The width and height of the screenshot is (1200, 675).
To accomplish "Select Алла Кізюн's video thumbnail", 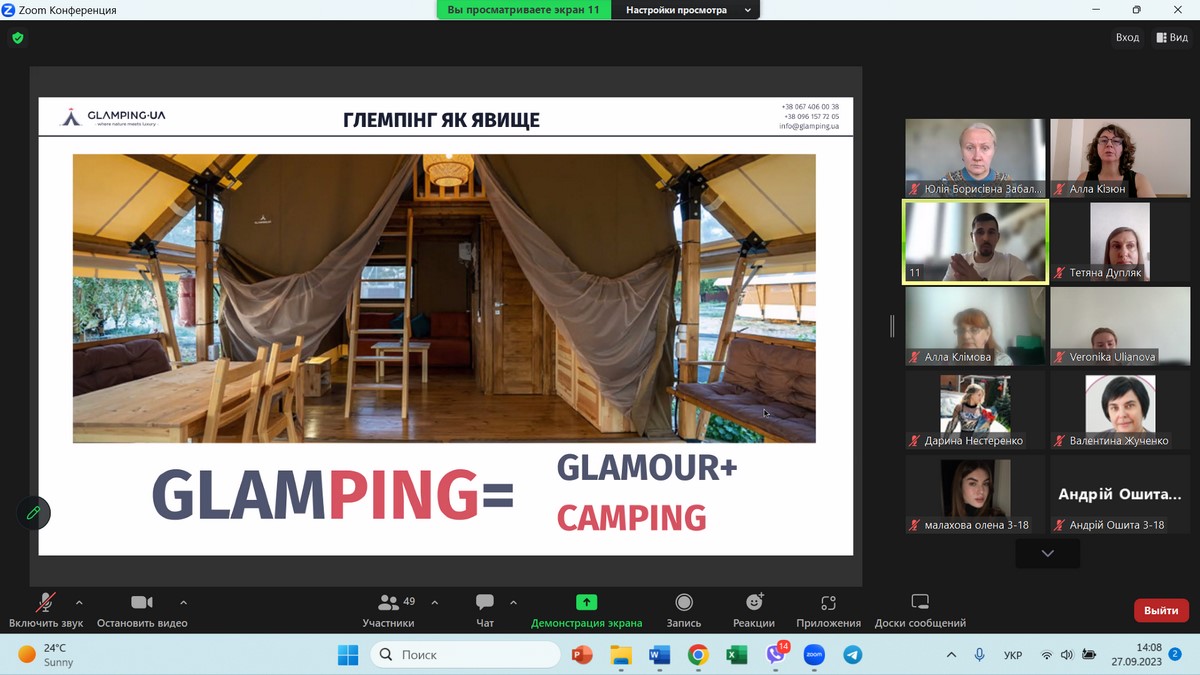I will click(x=1119, y=158).
